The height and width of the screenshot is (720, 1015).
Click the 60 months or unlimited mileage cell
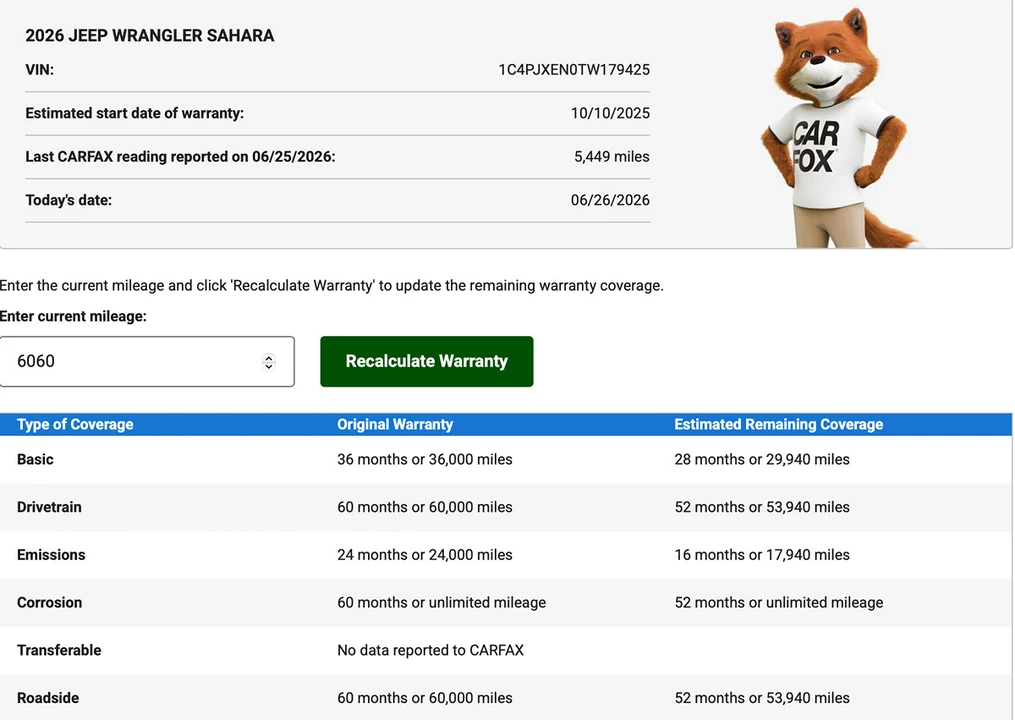click(x=441, y=603)
